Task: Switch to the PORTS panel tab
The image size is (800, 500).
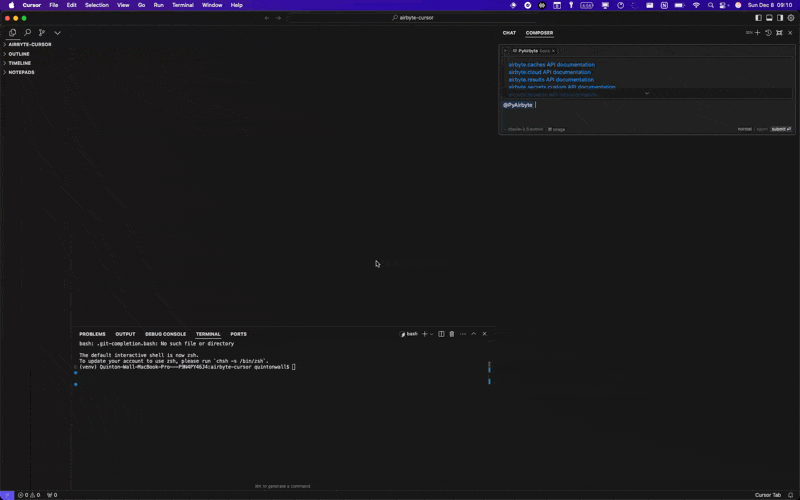Action: [x=238, y=334]
